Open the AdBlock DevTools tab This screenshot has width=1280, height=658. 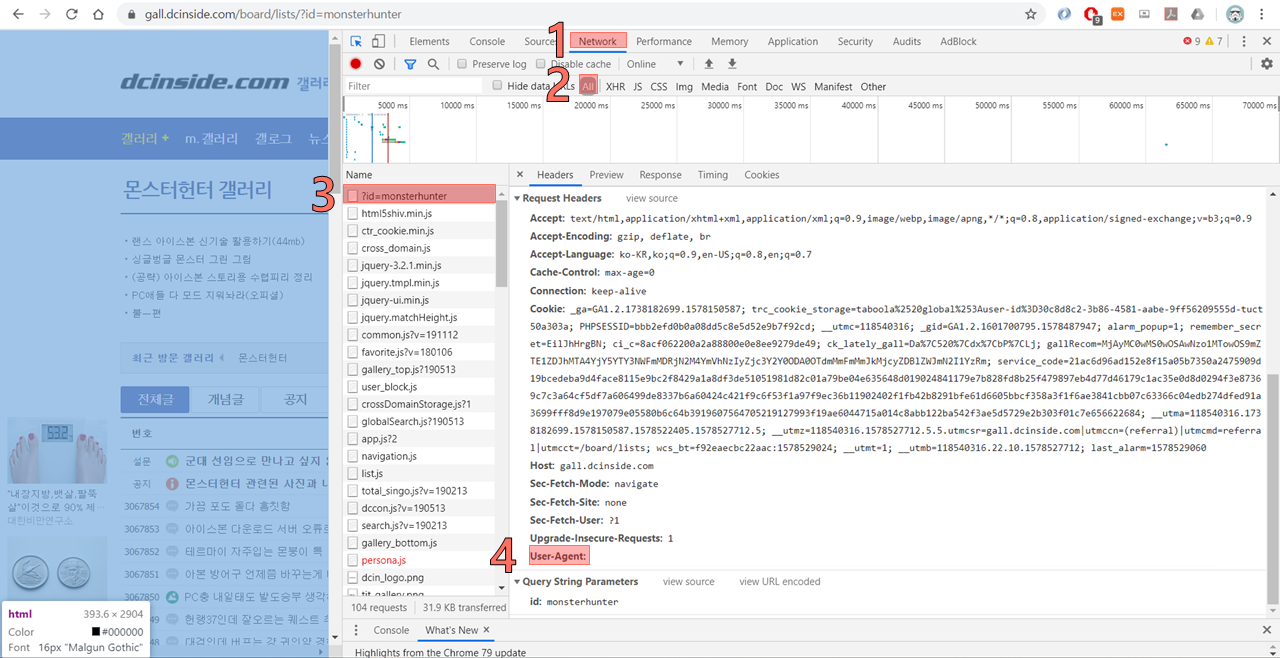[958, 41]
